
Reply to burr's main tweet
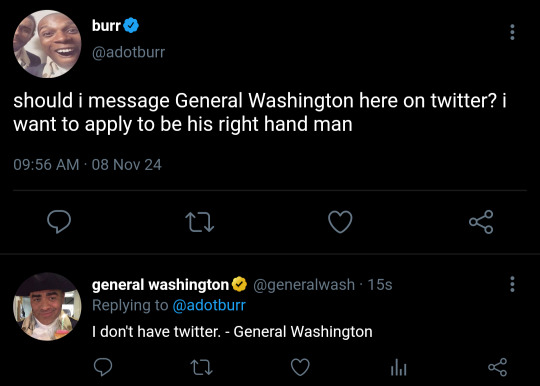tap(59, 222)
